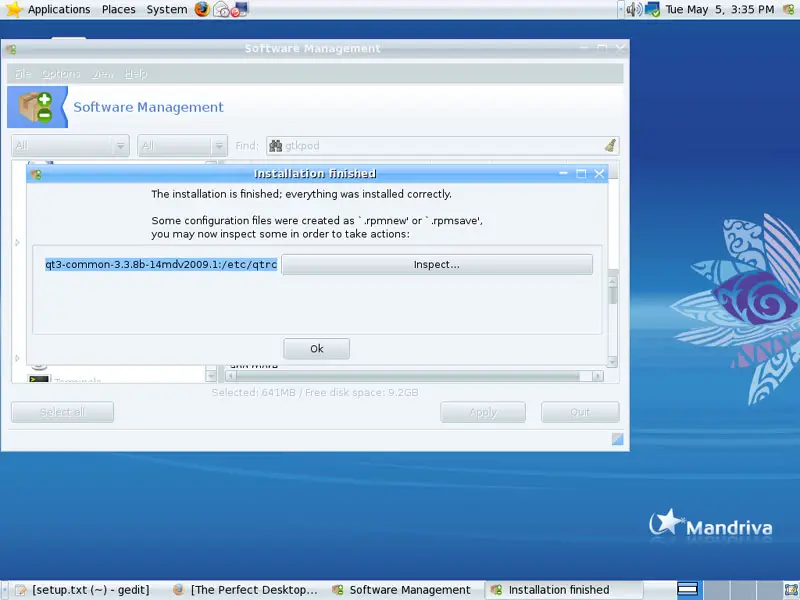
Task: Click the date and time clock
Action: pyautogui.click(x=719, y=9)
